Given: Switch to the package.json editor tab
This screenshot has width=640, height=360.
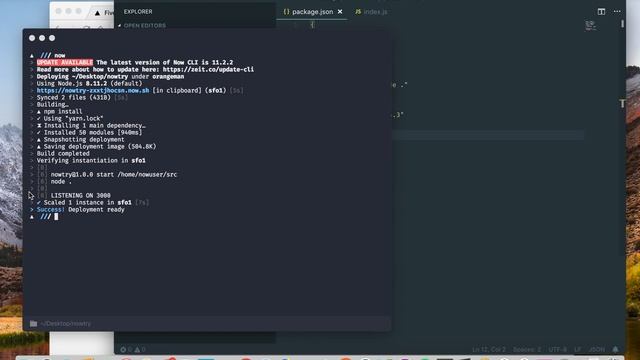Looking at the screenshot, I should 312,12.
